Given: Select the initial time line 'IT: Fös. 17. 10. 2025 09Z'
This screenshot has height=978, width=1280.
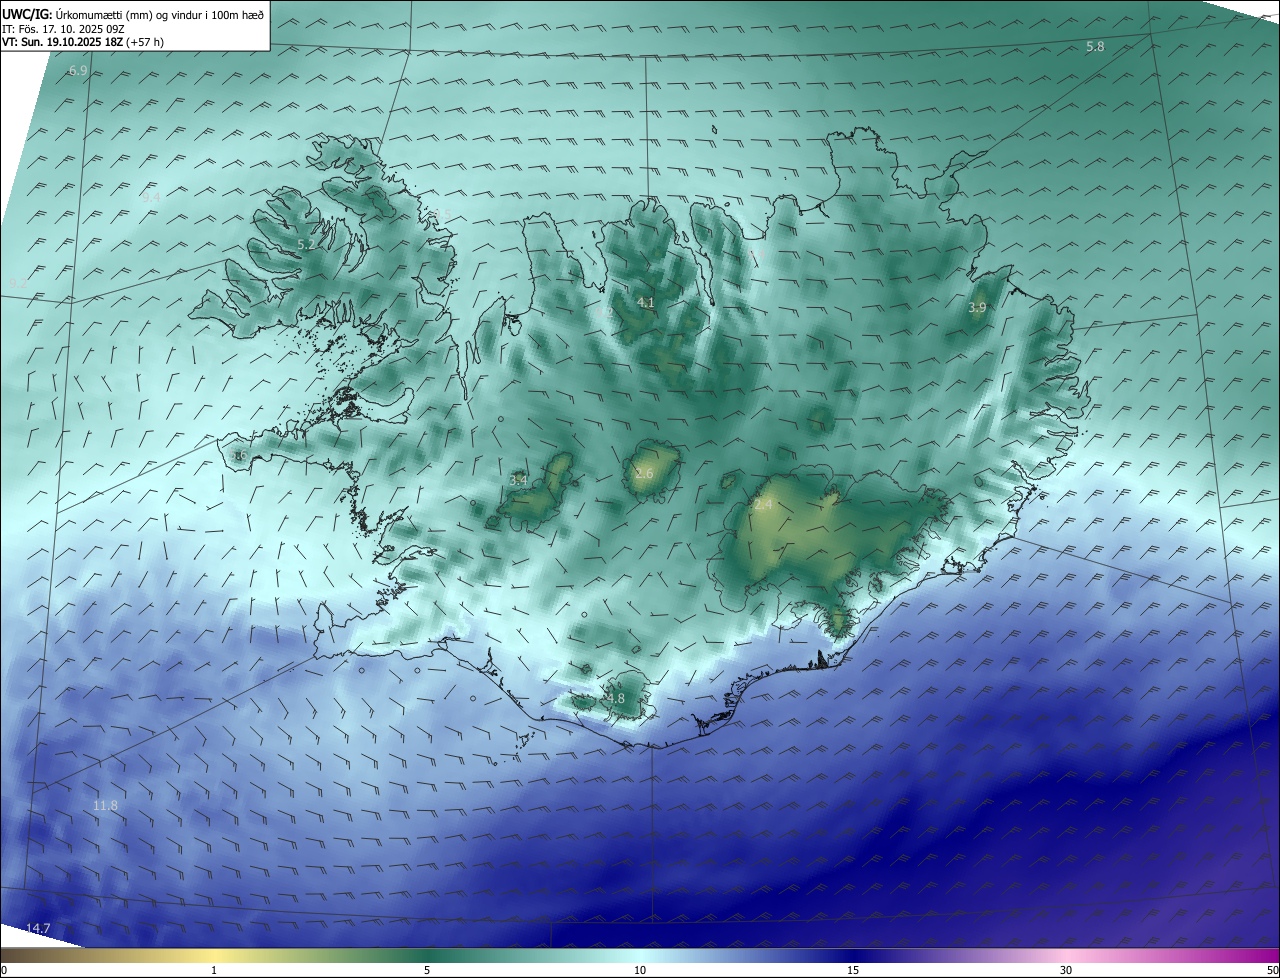Looking at the screenshot, I should [x=63, y=29].
